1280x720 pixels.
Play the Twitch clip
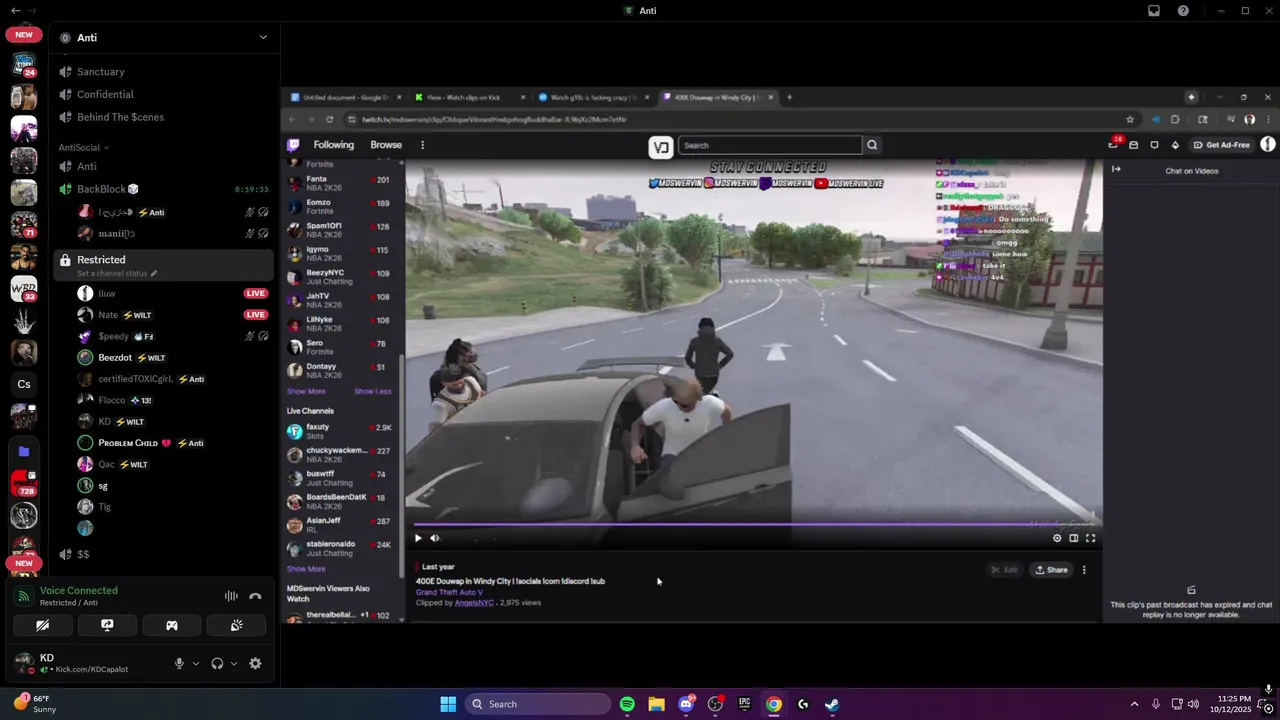[x=418, y=538]
